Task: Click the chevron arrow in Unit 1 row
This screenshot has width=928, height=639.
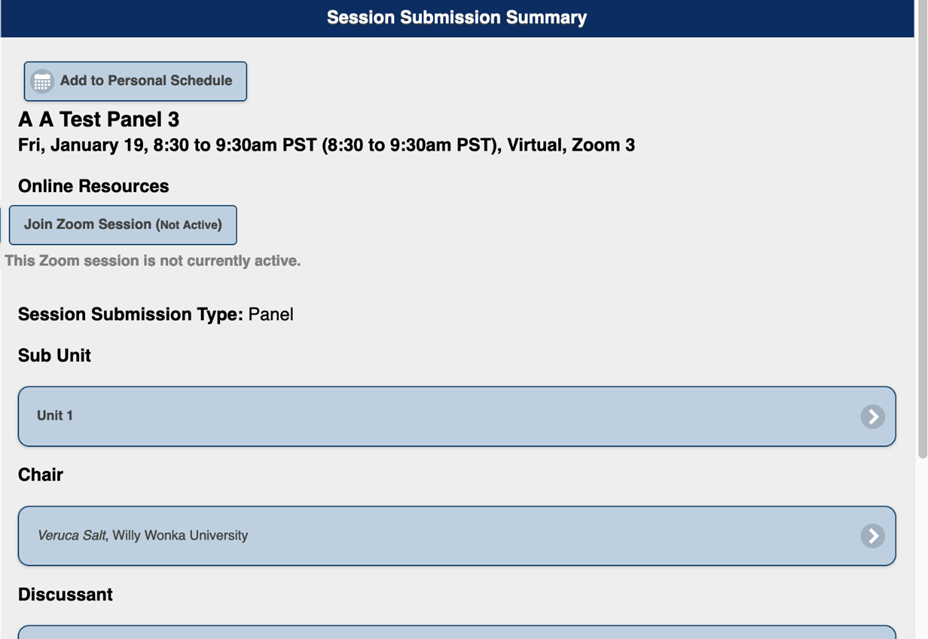Action: 872,416
